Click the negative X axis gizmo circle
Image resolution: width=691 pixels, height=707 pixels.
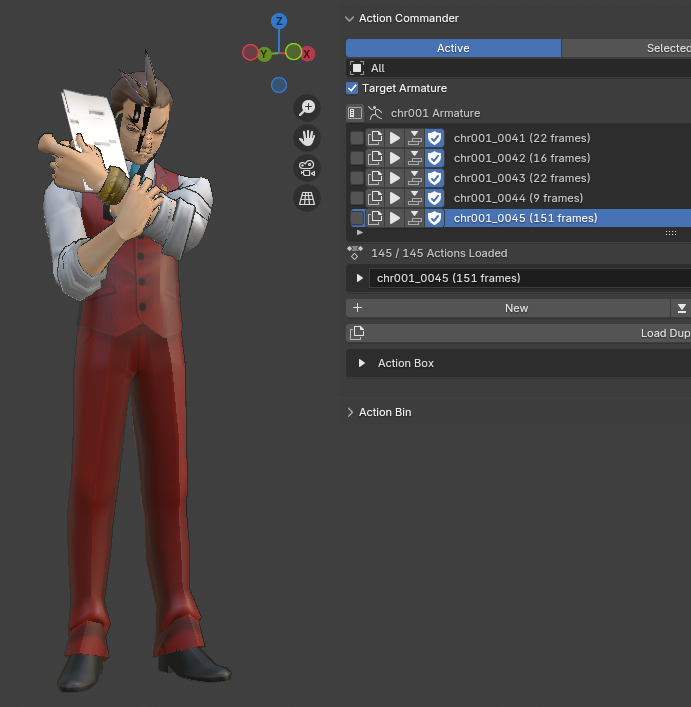click(x=250, y=52)
